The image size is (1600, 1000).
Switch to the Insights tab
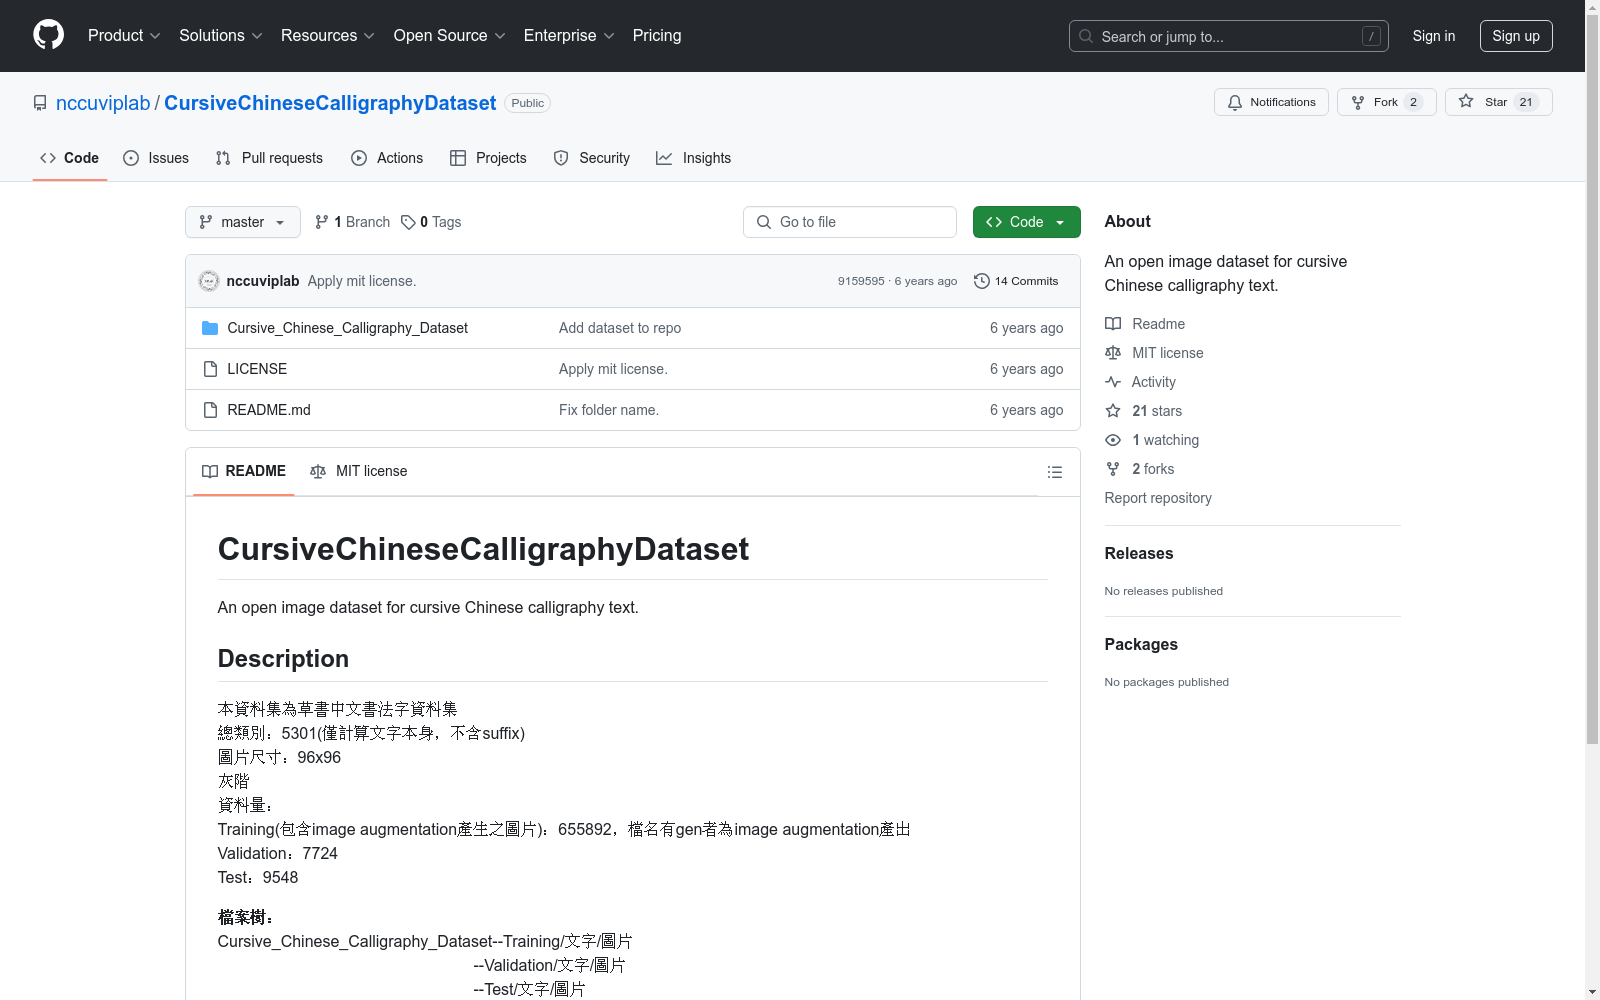tap(694, 158)
